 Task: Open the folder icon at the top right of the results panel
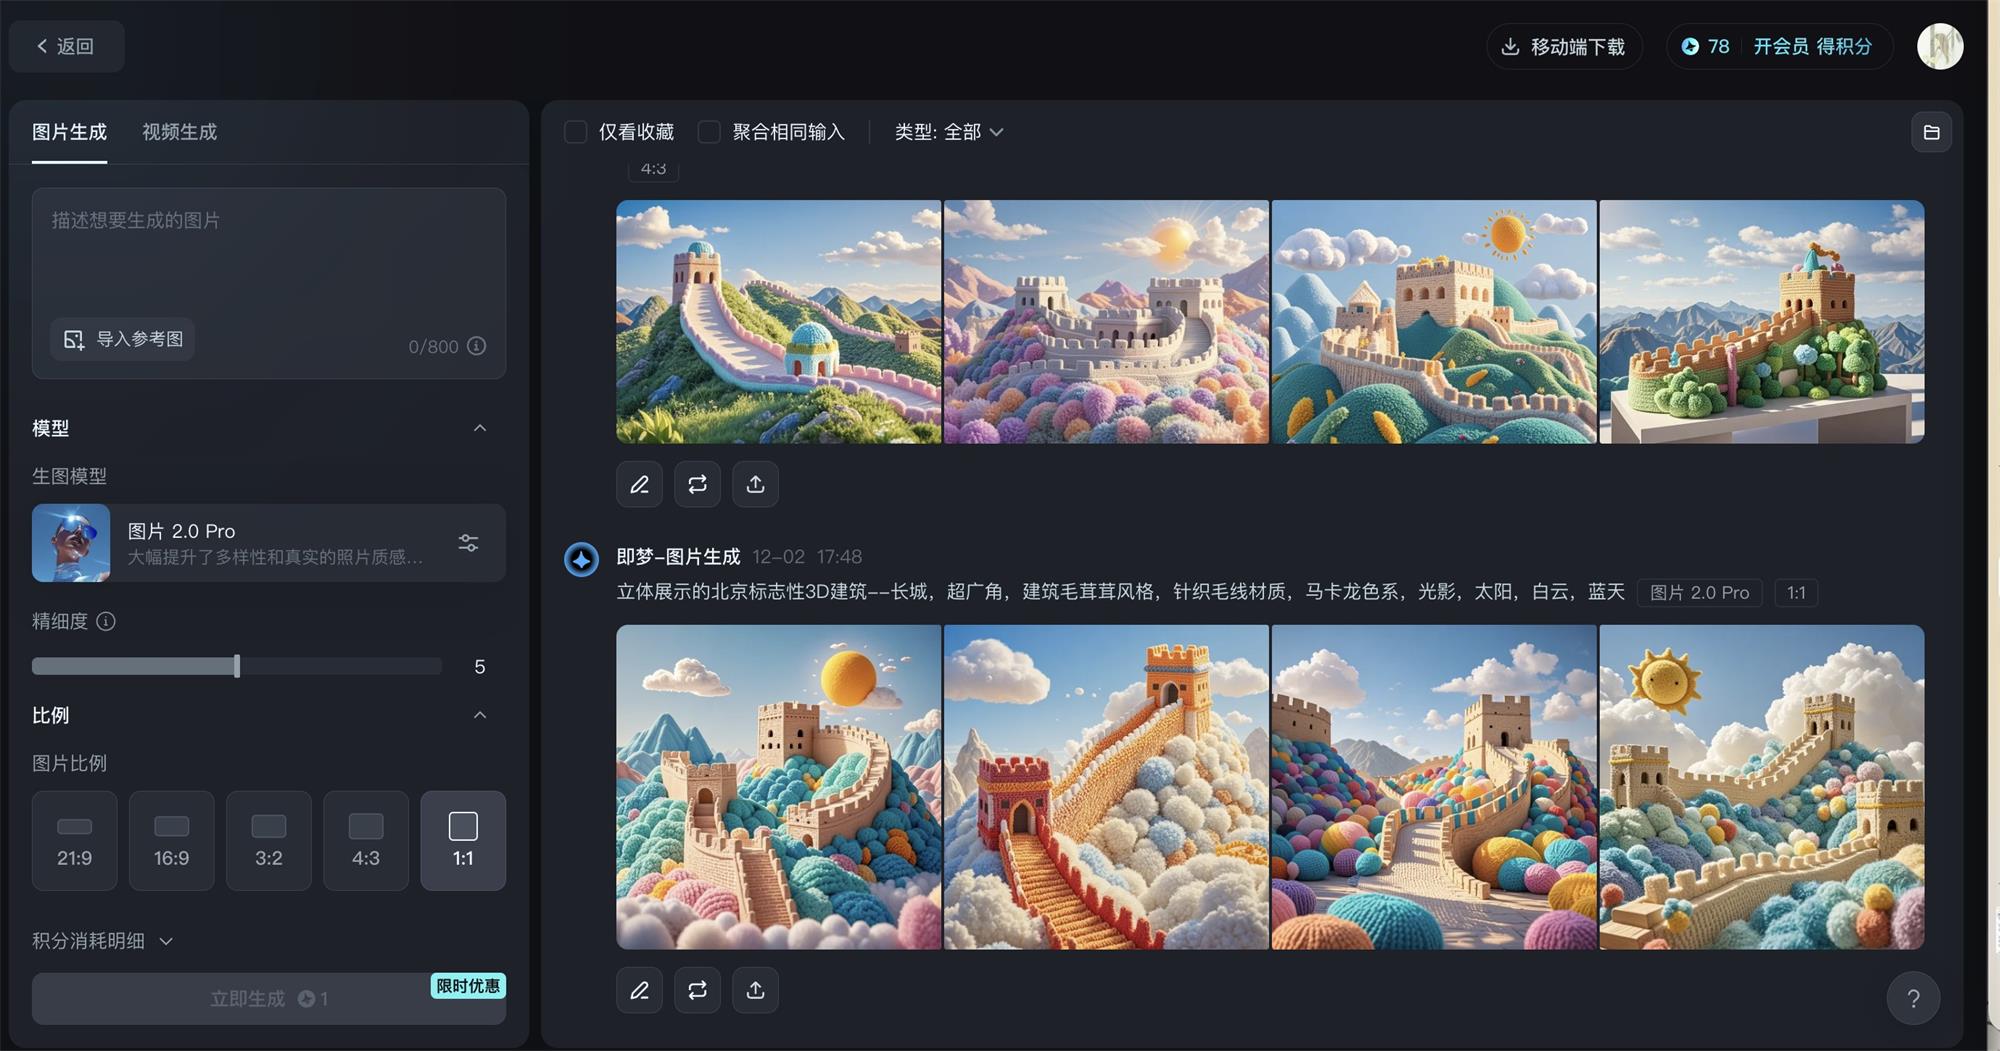(x=1931, y=132)
